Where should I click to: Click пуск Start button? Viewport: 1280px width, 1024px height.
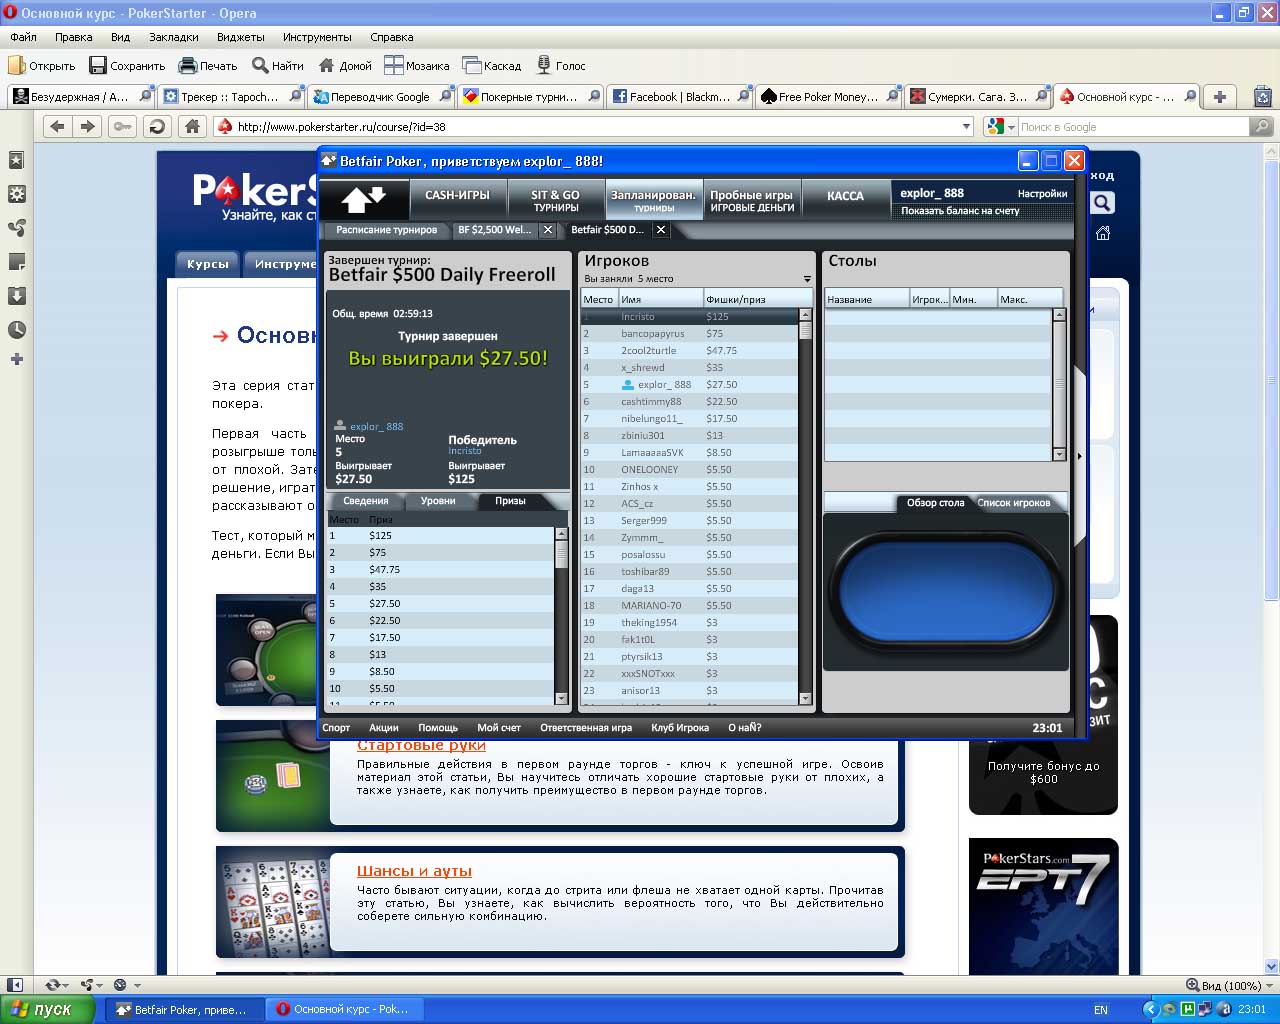point(48,1009)
